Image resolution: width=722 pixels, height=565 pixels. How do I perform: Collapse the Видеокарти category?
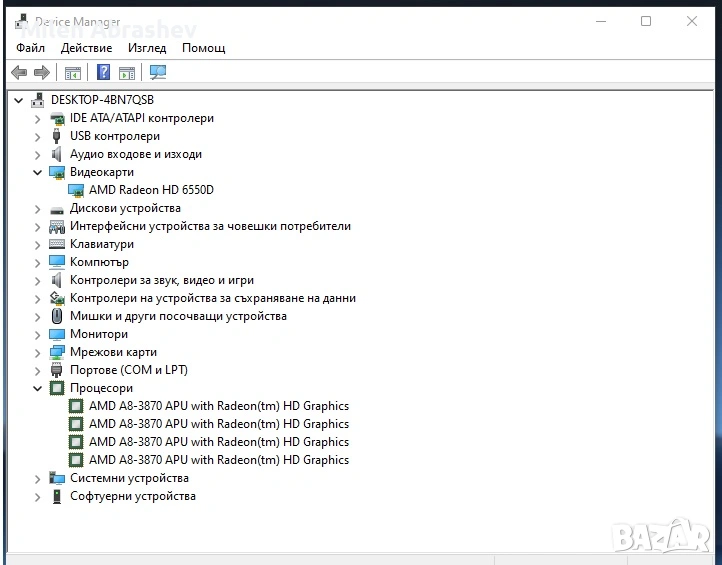[x=38, y=172]
